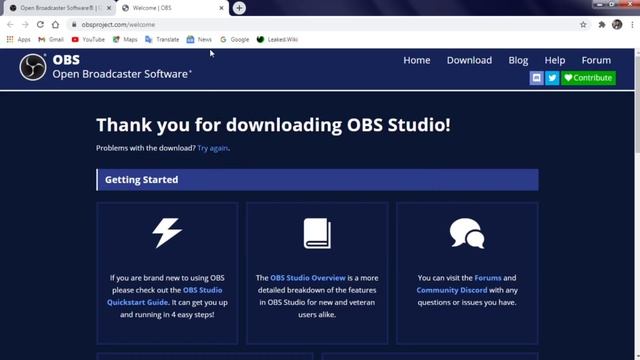Viewport: 640px width, 360px height.
Task: Open the Forums link in the community card
Action: (x=488, y=278)
